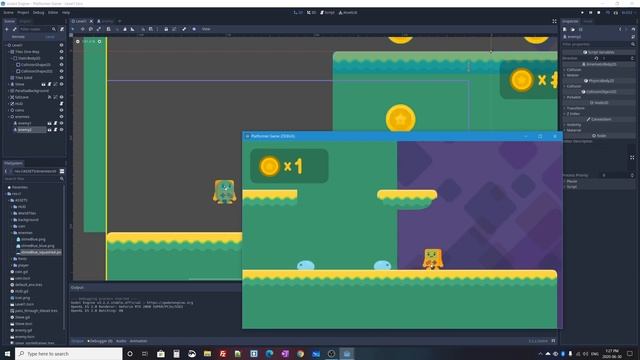Viewport: 640px width, 360px height.
Task: Toggle visibility of the Steve node
Action: click(x=61, y=84)
